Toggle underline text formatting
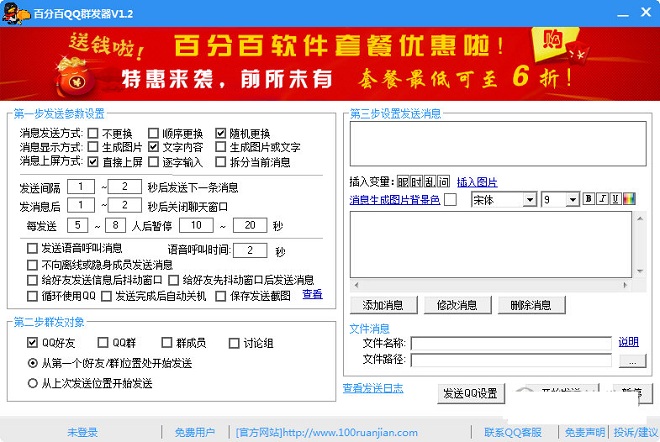 tap(615, 199)
